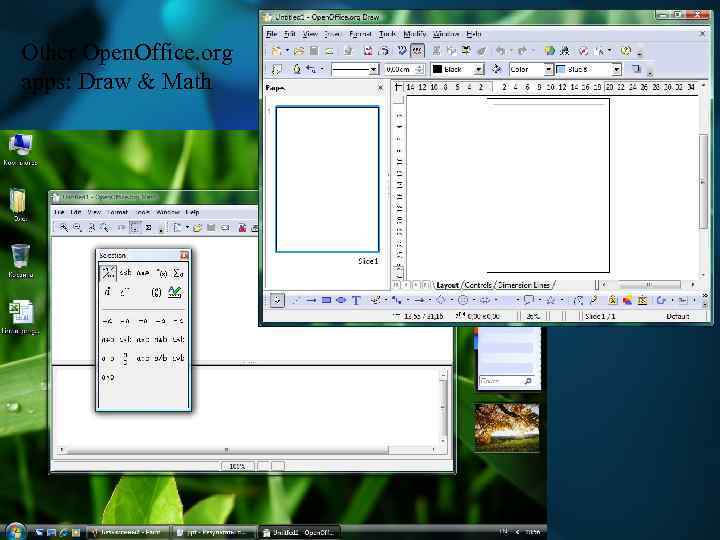Click the Zoom Out icon in Math
Image resolution: width=720 pixels, height=540 pixels.
tap(78, 227)
